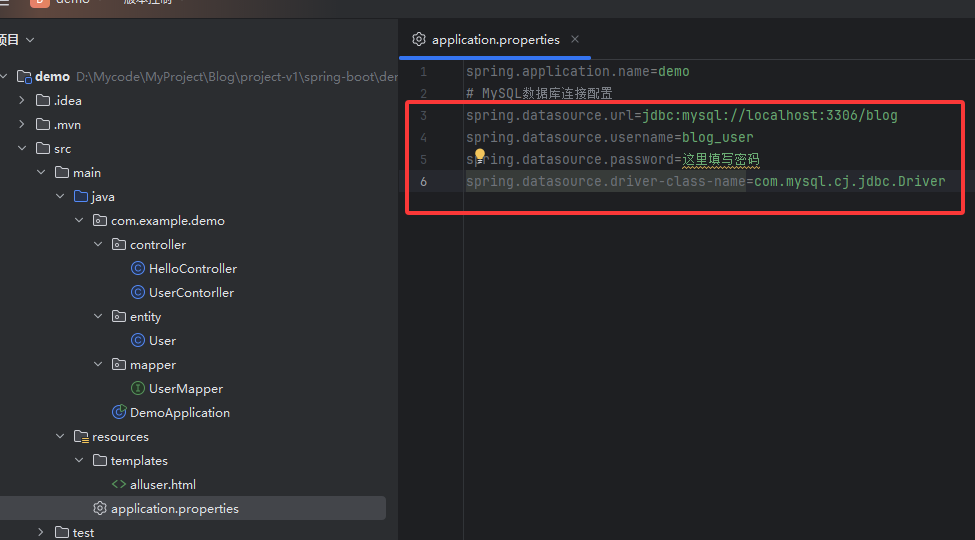
Task: Select UserContorller in the project tree
Action: click(191, 292)
